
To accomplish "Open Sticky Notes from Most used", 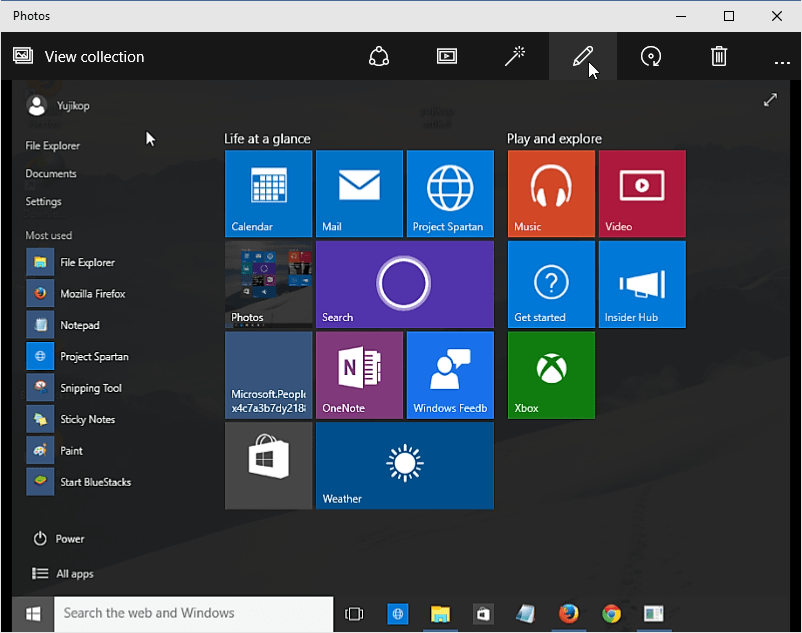I will pos(71,419).
